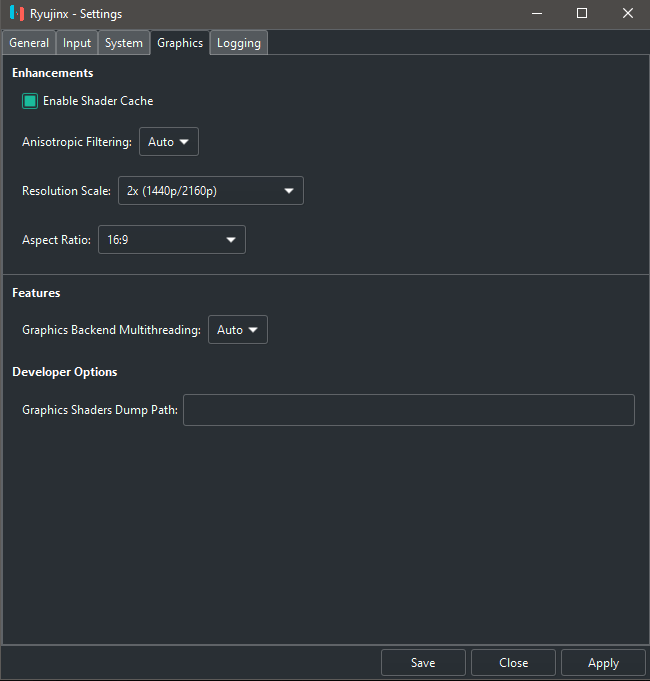Focus the Graphics Shaders Dump Path field
The width and height of the screenshot is (650, 681).
coord(409,410)
